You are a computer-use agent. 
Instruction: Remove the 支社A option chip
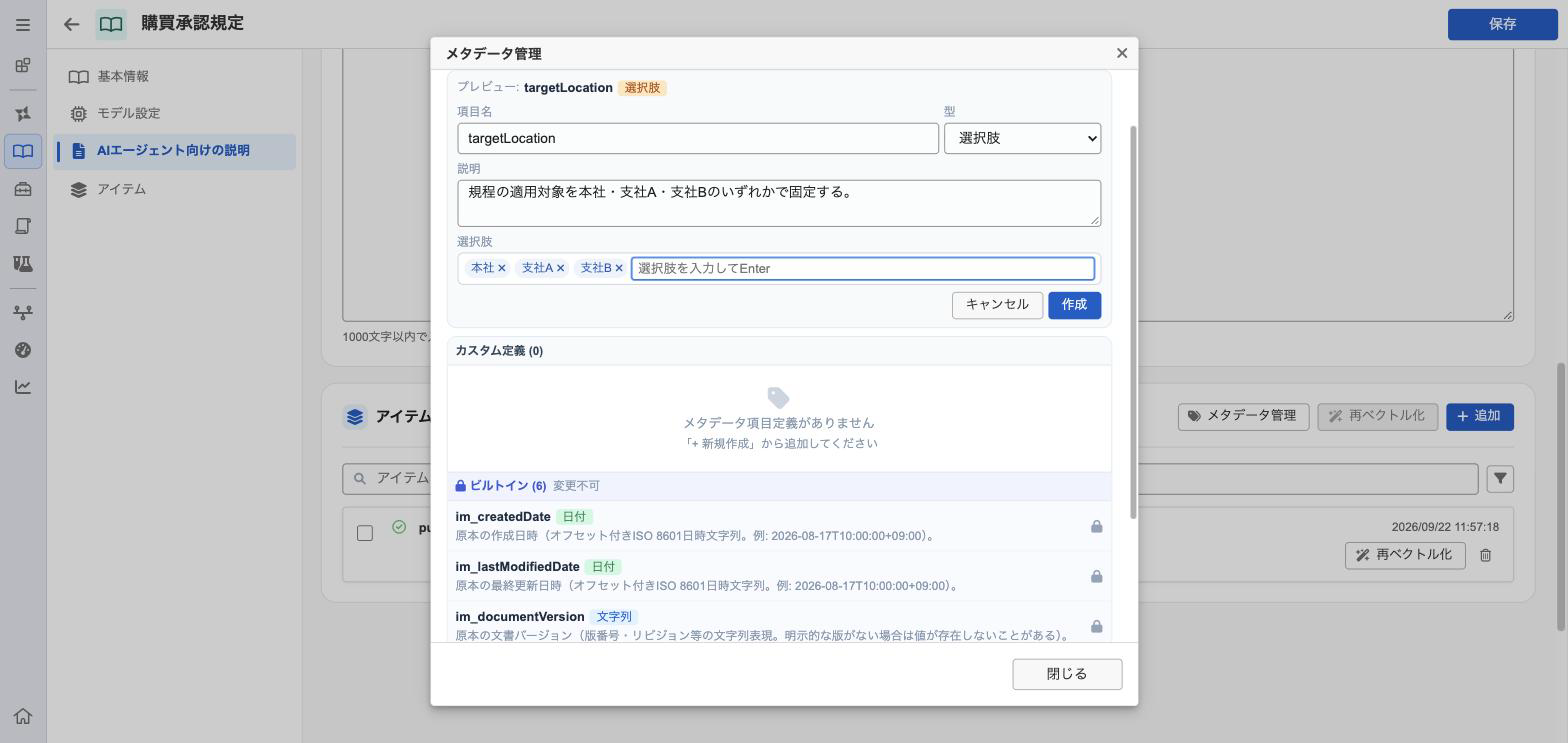pyautogui.click(x=560, y=268)
